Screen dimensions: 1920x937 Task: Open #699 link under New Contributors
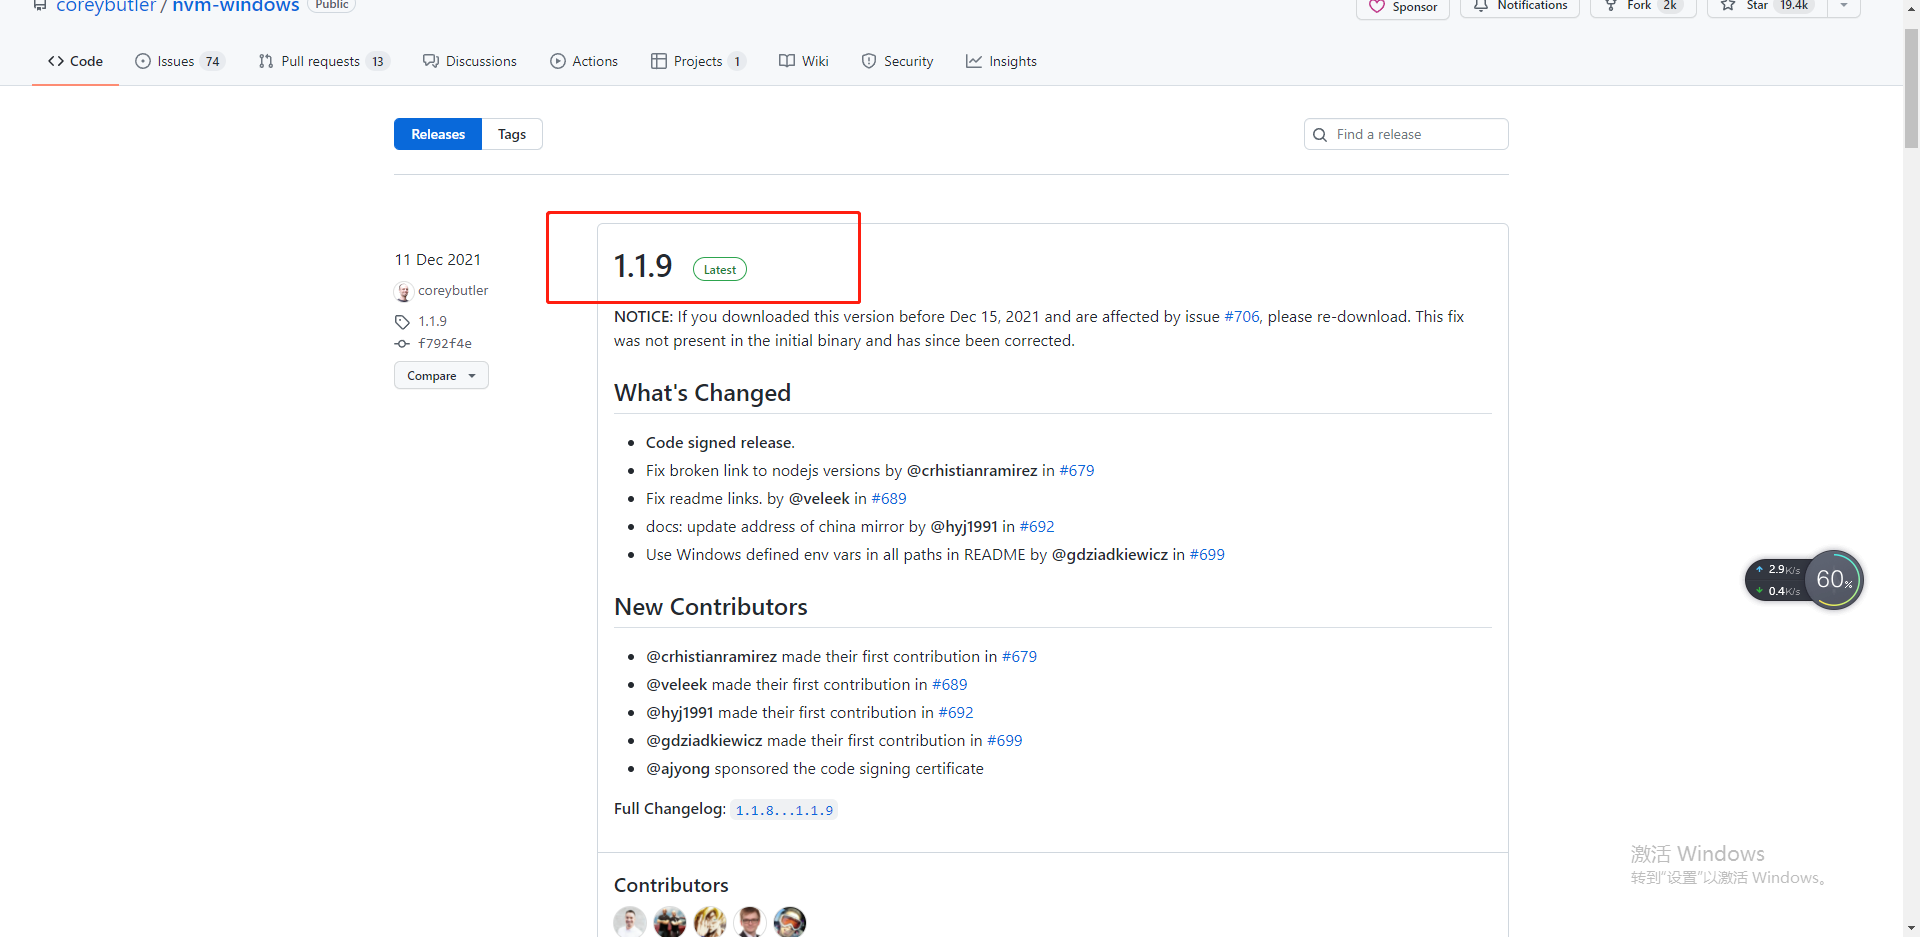pyautogui.click(x=1005, y=740)
